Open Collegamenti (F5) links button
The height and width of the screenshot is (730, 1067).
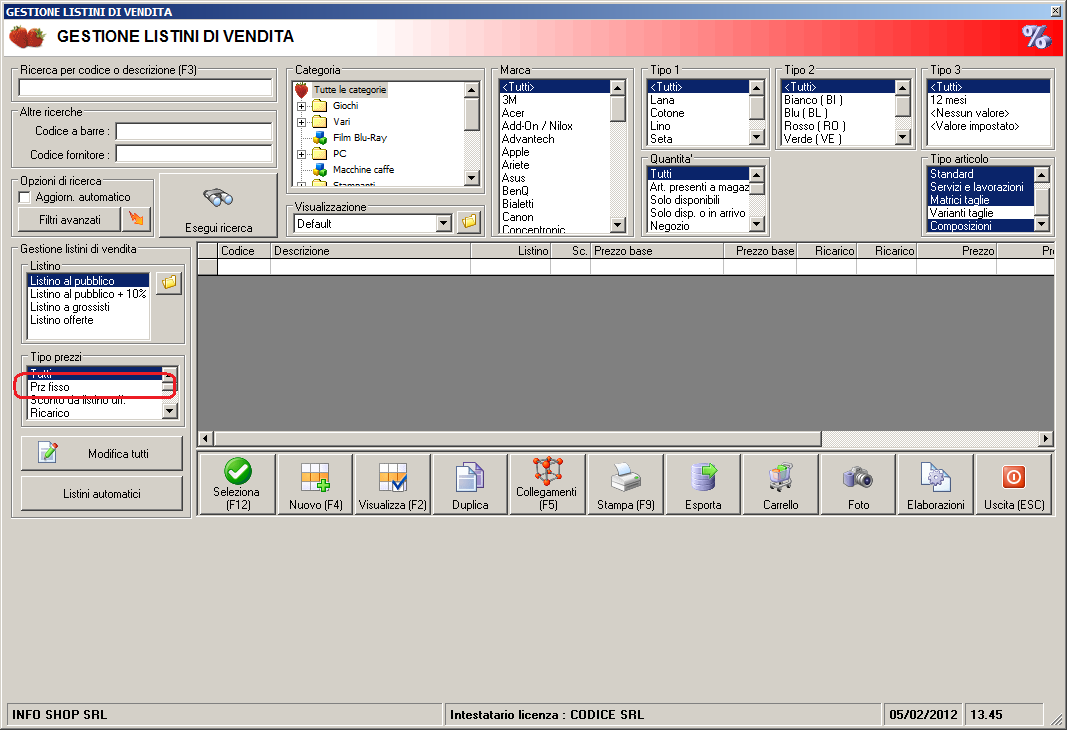547,484
